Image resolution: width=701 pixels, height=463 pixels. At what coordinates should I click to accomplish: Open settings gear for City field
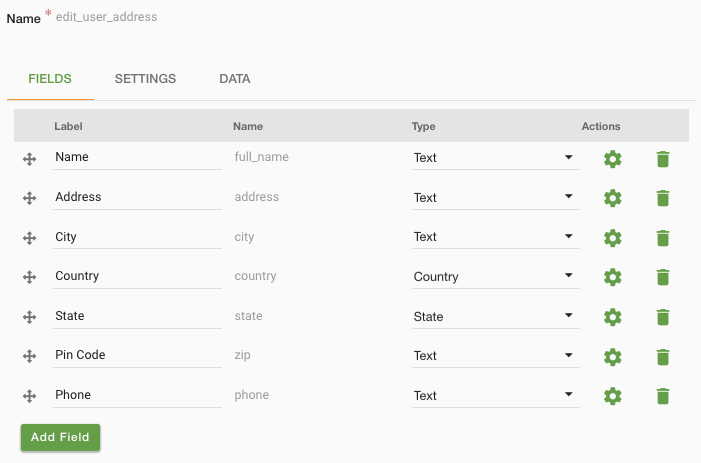[612, 238]
